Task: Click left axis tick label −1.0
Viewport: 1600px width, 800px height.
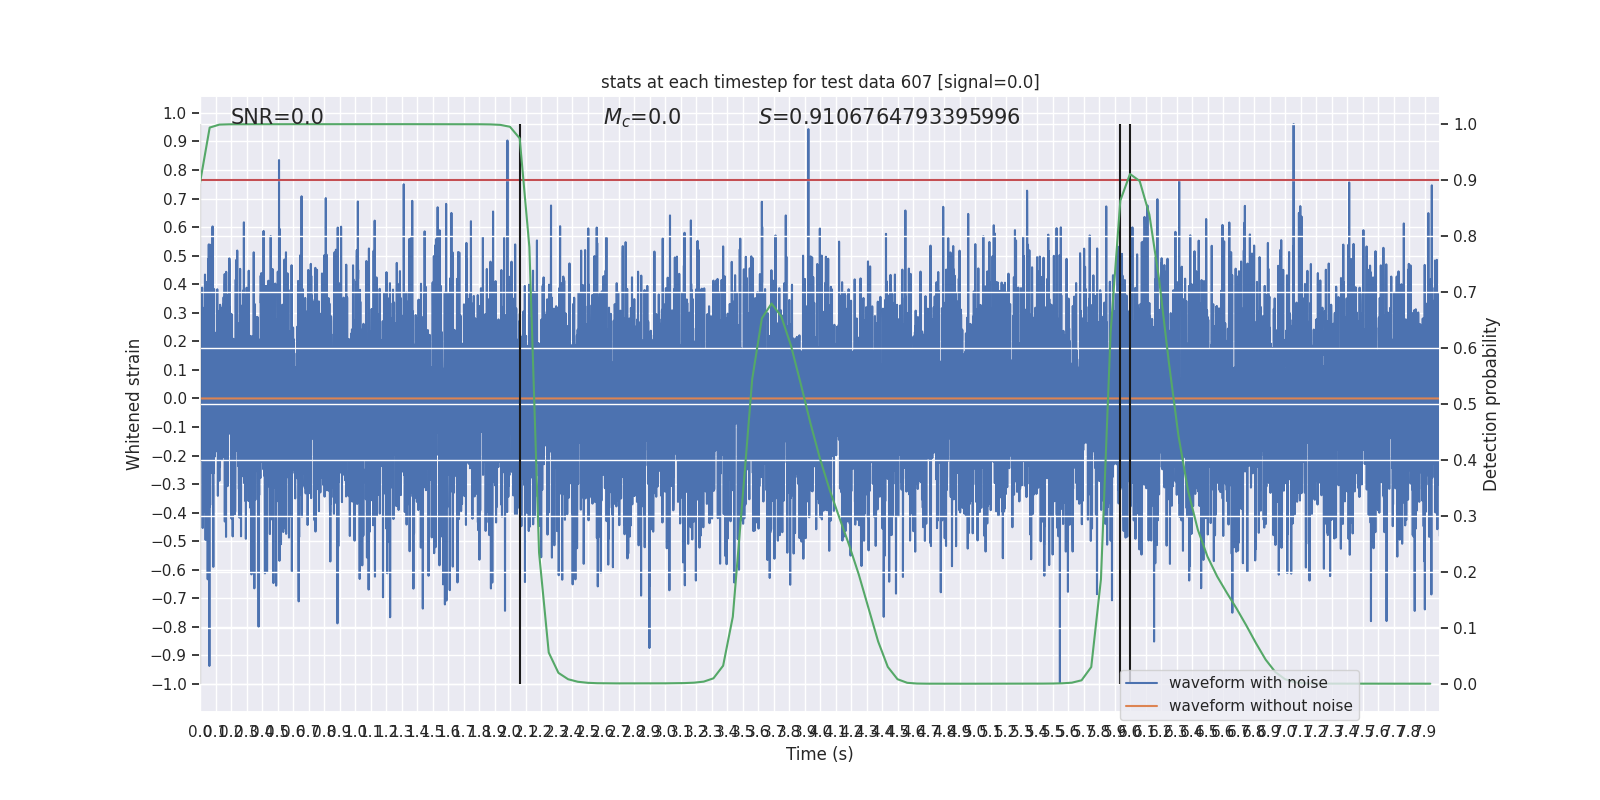Action: [x=169, y=684]
